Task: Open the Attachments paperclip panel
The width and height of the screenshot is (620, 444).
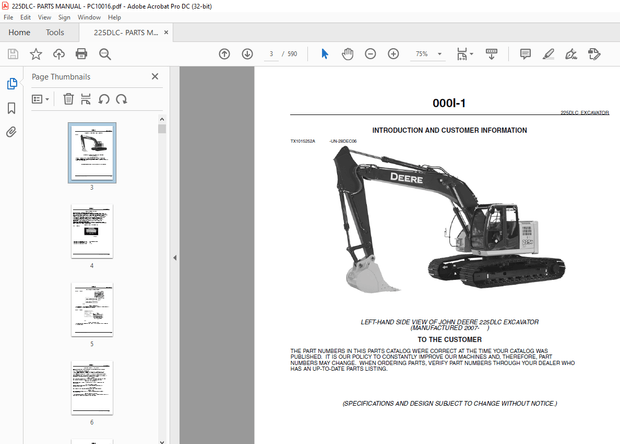Action: coord(11,132)
